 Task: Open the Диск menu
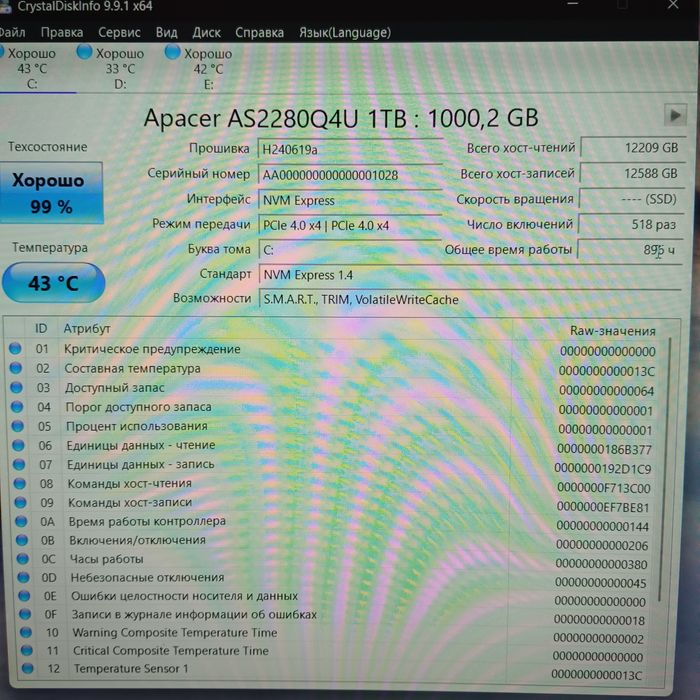coord(206,33)
